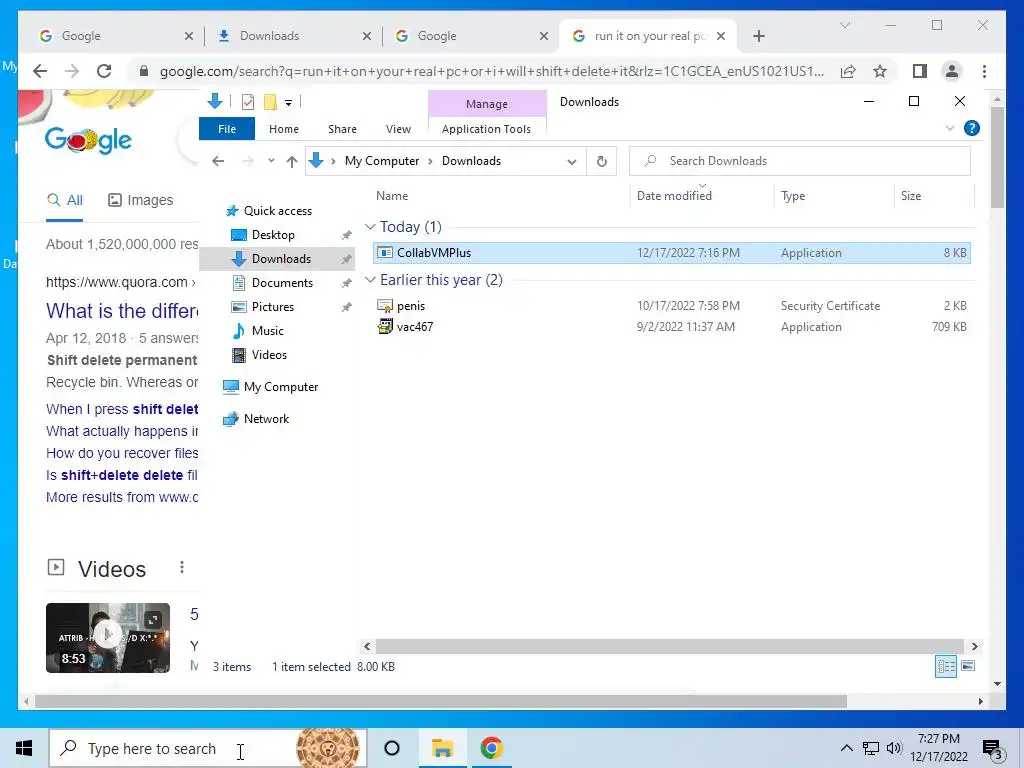Image resolution: width=1024 pixels, height=768 pixels.
Task: Sort files by Name column
Action: pyautogui.click(x=392, y=196)
